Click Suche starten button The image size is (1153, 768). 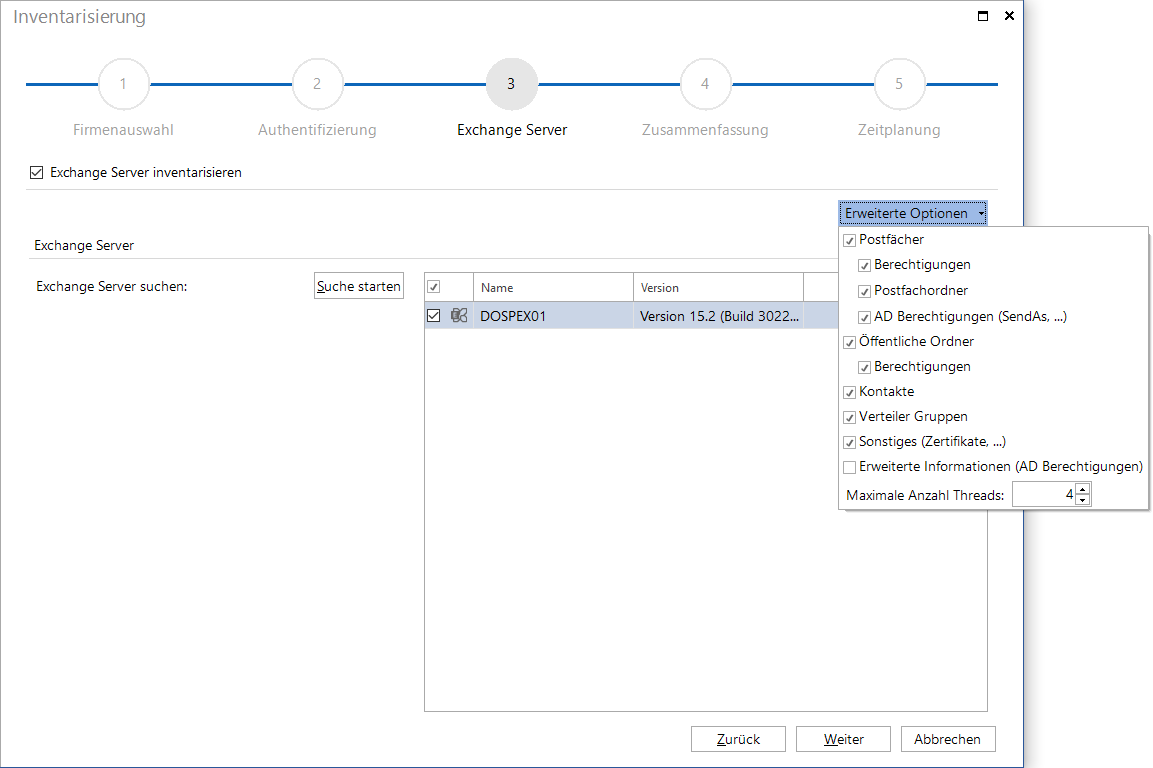click(x=359, y=286)
